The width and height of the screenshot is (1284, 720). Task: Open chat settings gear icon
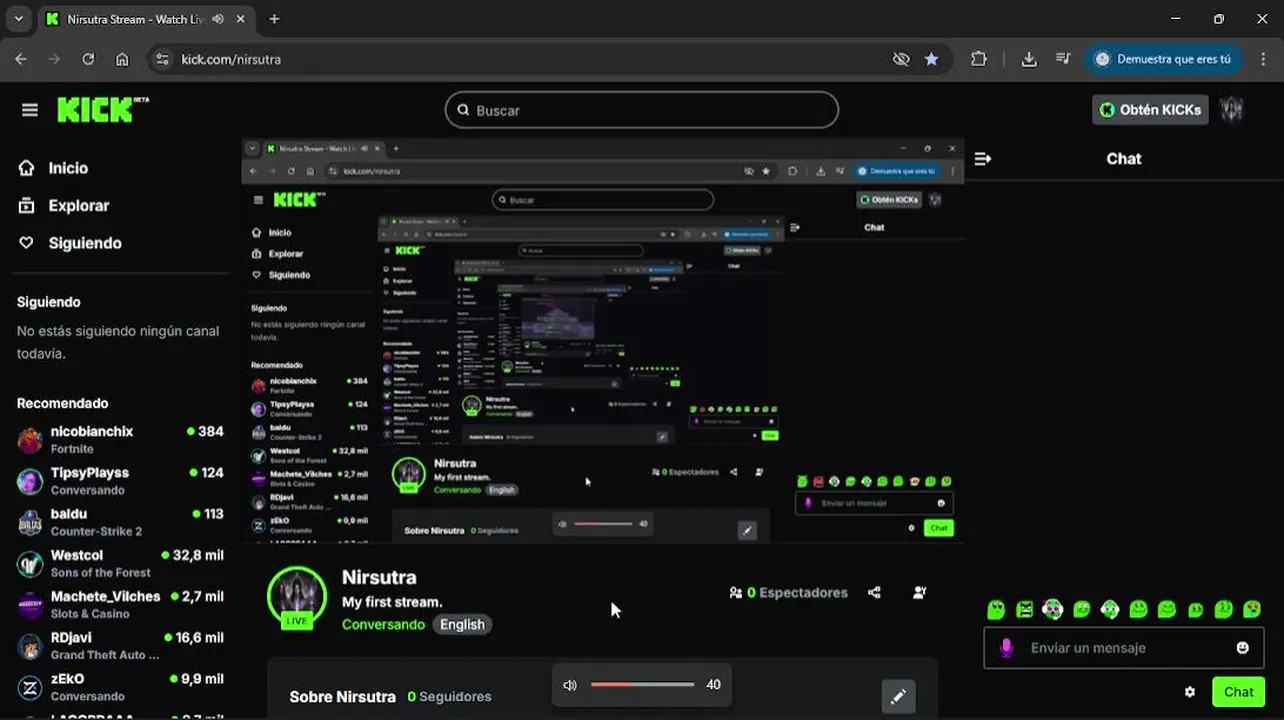pyautogui.click(x=1190, y=692)
